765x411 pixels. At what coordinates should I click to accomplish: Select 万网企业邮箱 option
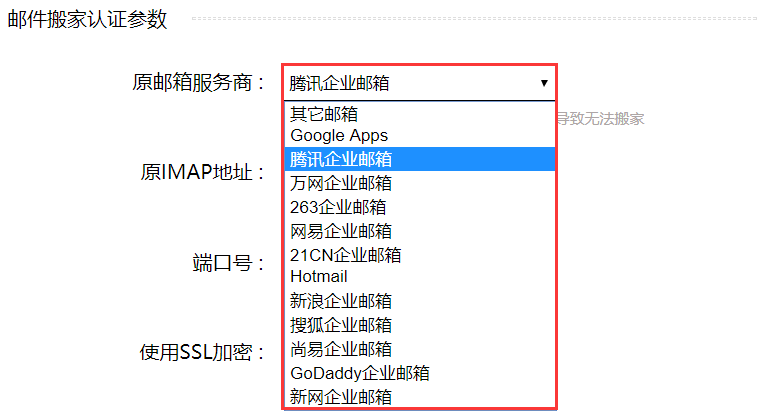click(x=340, y=183)
